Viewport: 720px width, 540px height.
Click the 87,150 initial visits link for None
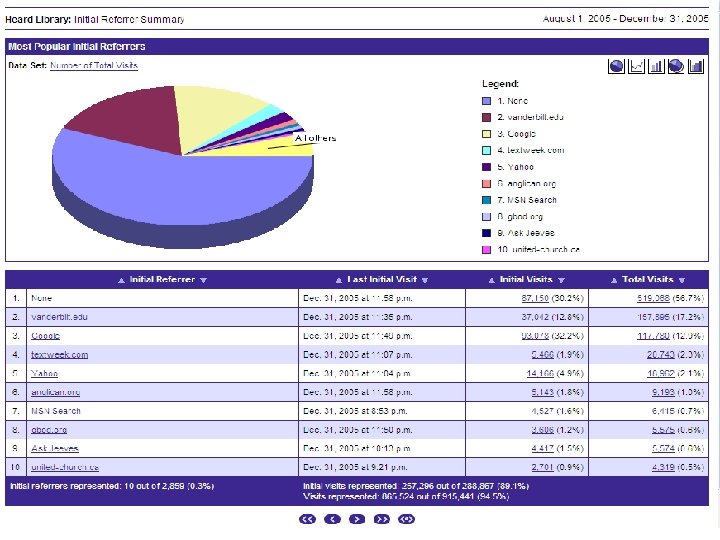point(535,298)
